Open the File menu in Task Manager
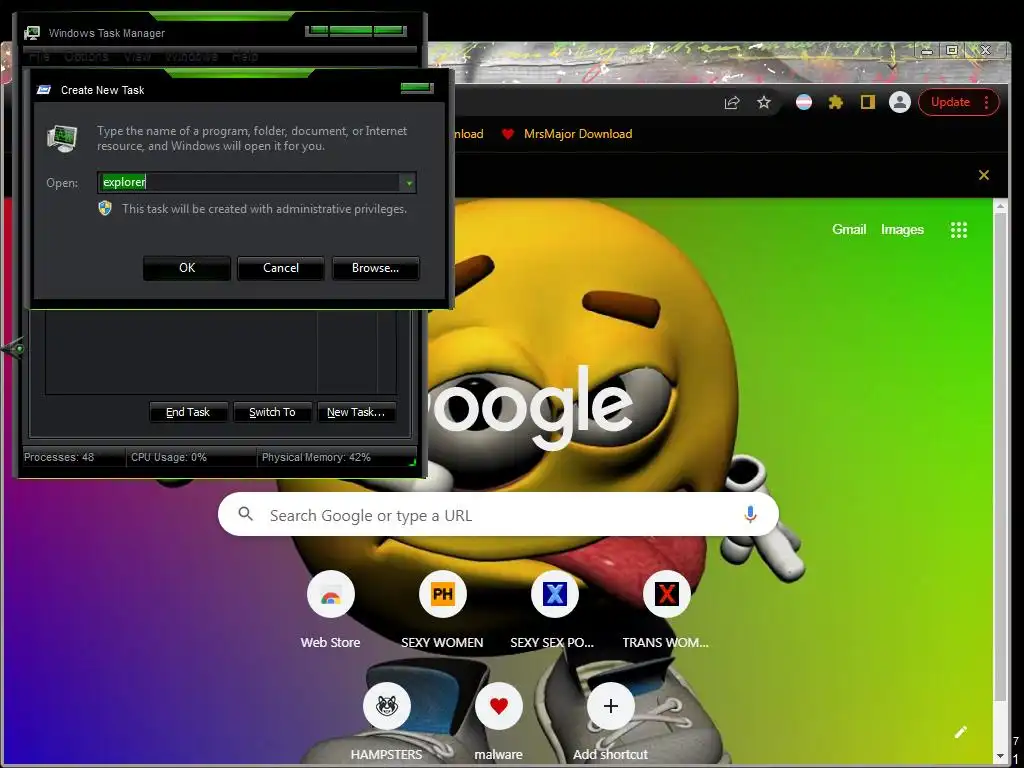 pyautogui.click(x=39, y=57)
